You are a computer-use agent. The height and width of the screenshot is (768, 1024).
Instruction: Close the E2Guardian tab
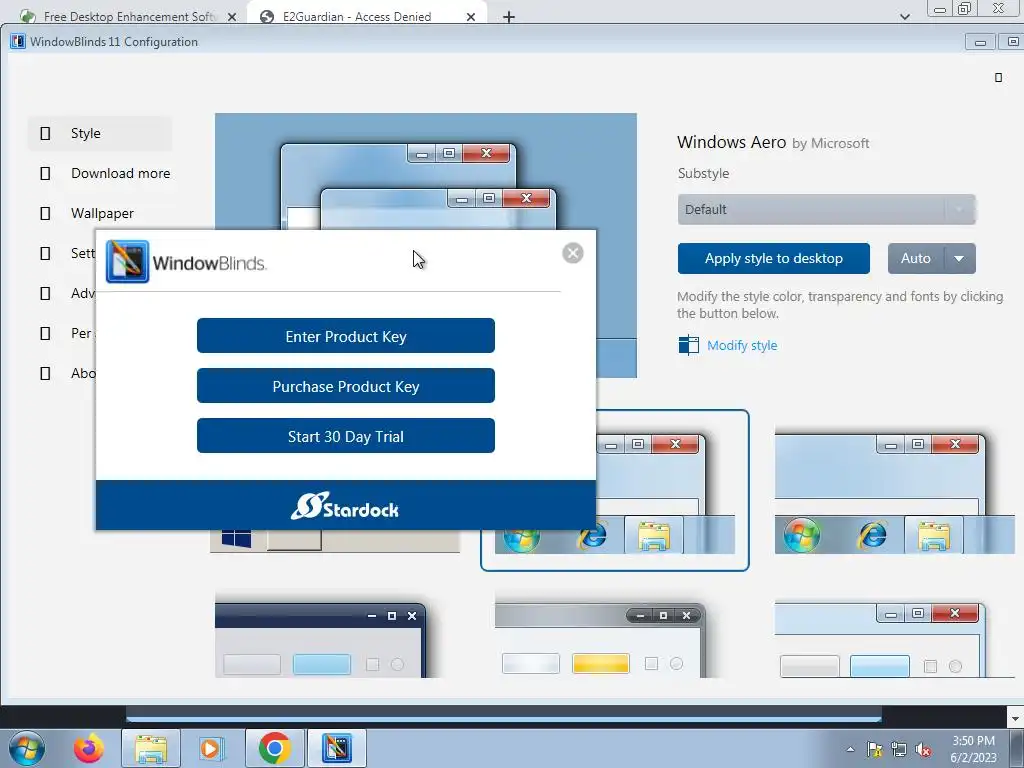click(x=471, y=17)
